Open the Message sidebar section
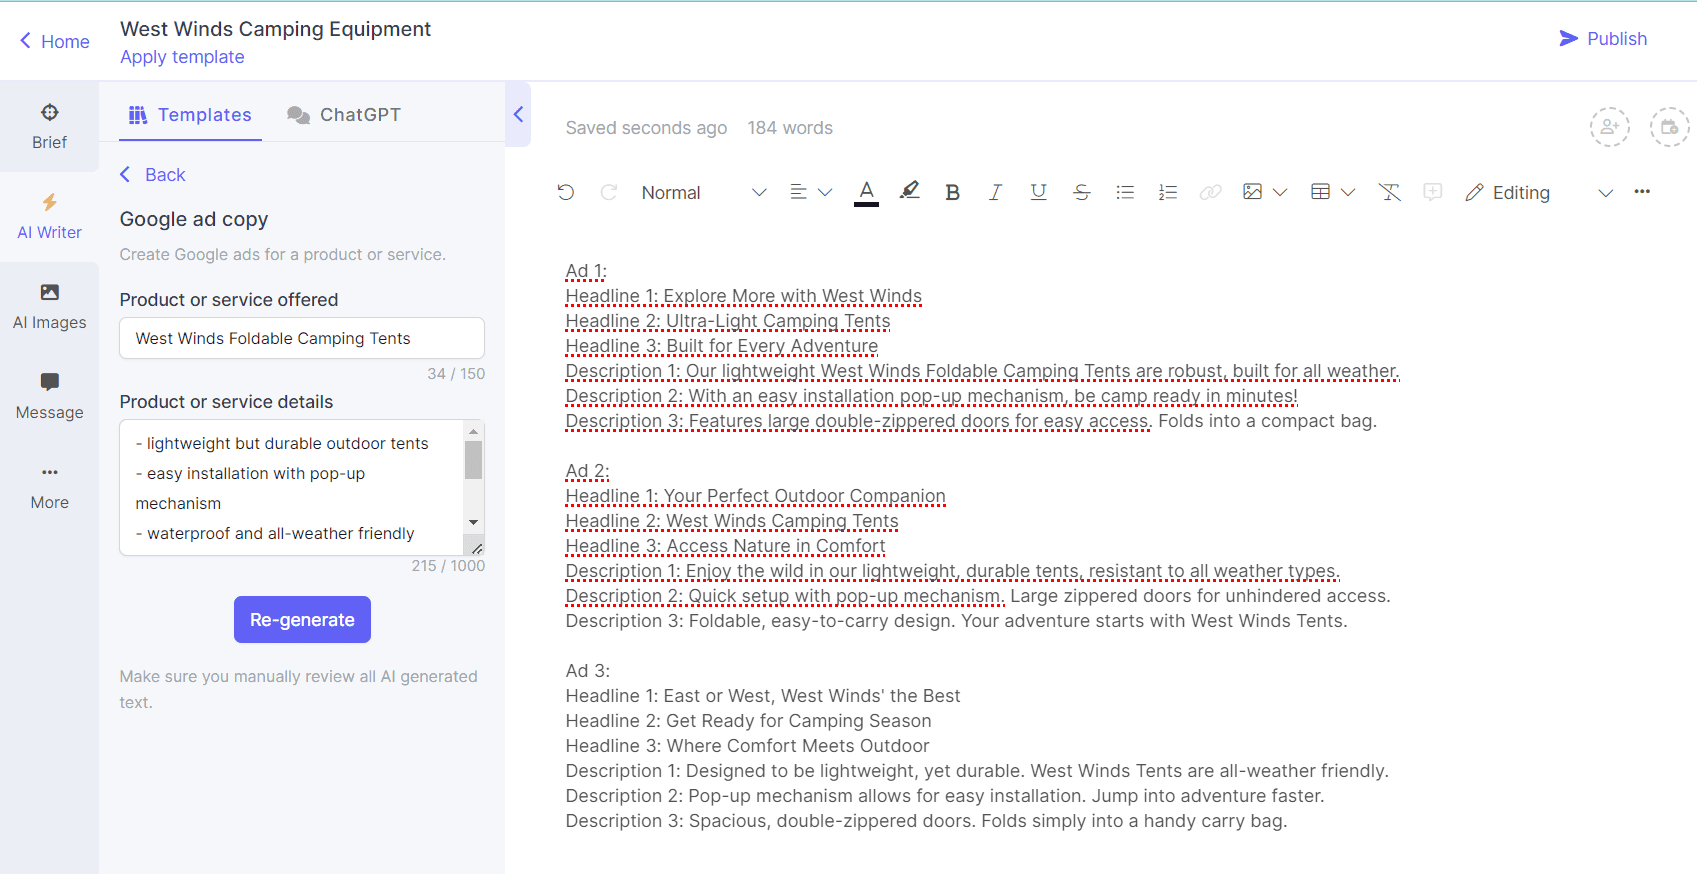 (x=49, y=397)
